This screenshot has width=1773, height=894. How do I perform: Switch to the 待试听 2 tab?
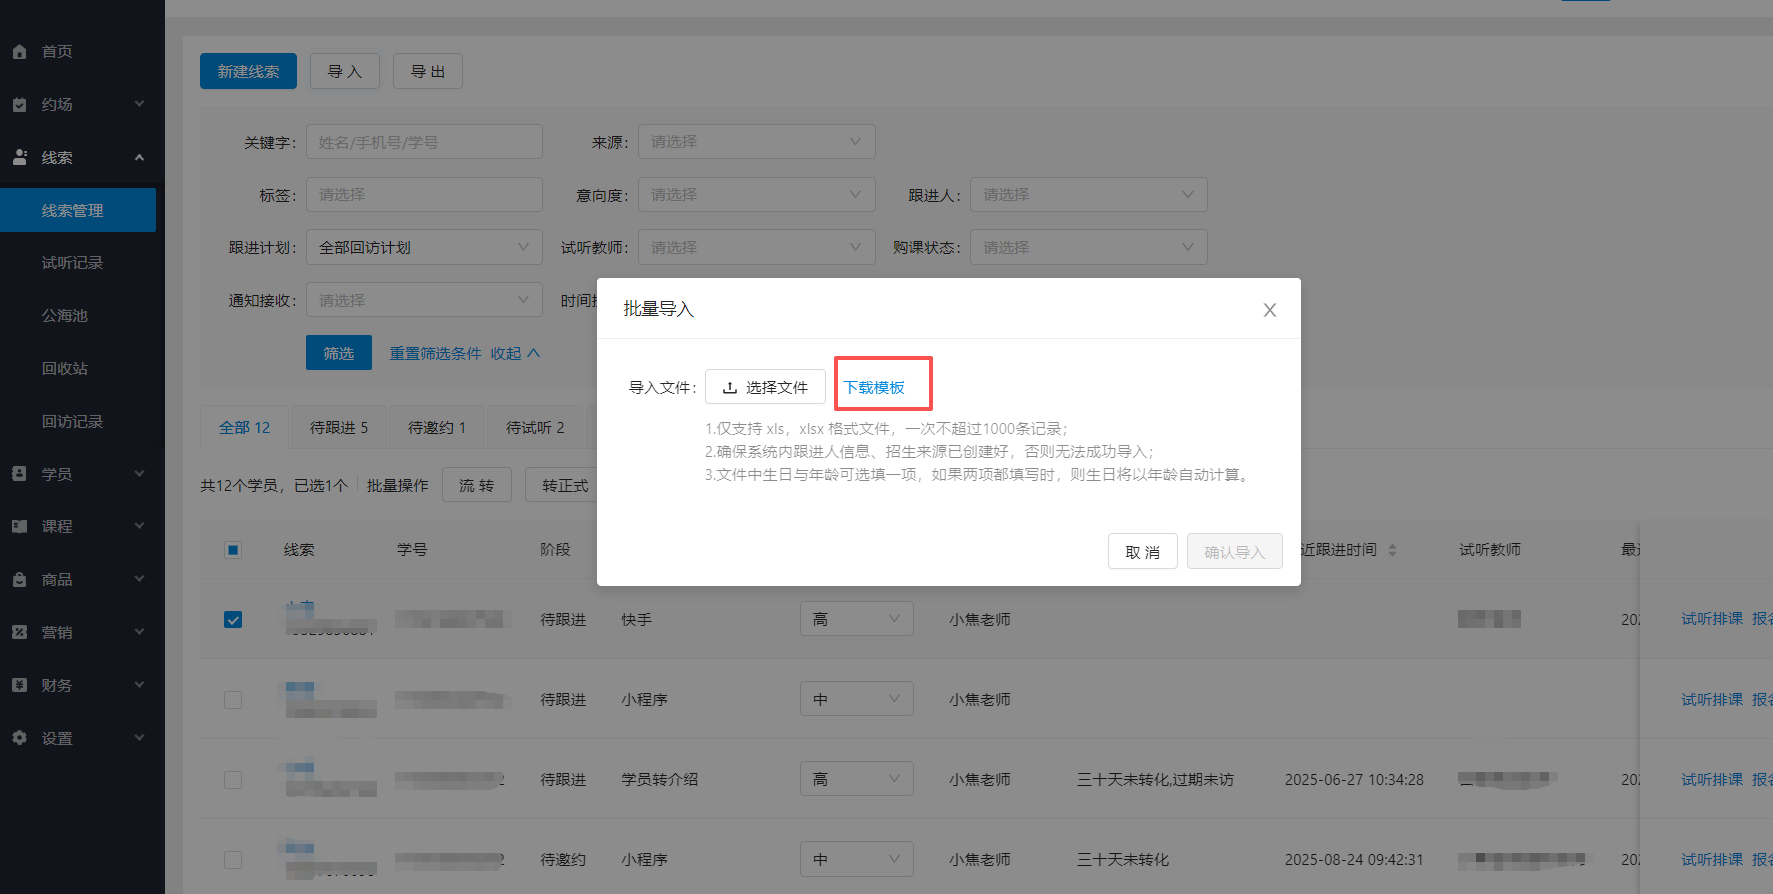coord(535,427)
